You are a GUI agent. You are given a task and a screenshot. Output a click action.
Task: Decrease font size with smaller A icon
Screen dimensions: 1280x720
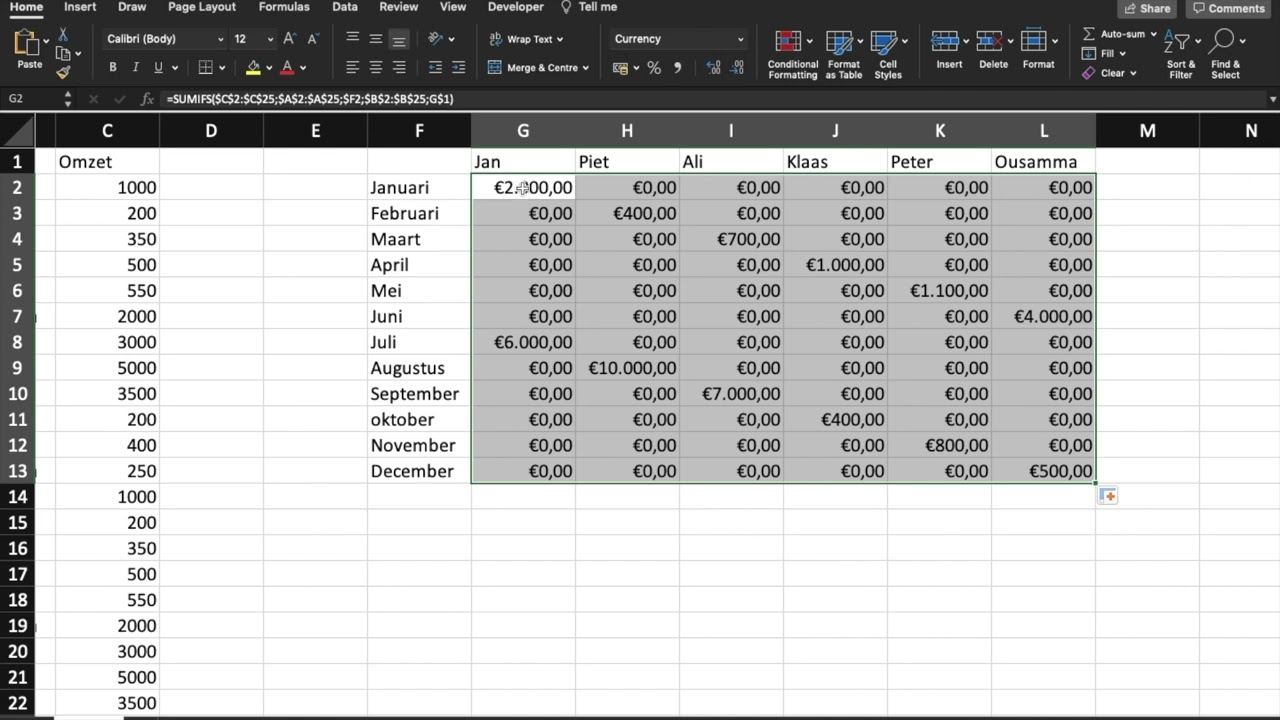tap(312, 39)
